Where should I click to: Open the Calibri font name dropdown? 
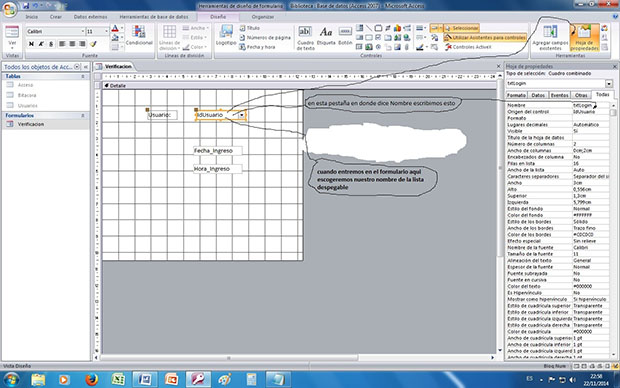point(83,31)
